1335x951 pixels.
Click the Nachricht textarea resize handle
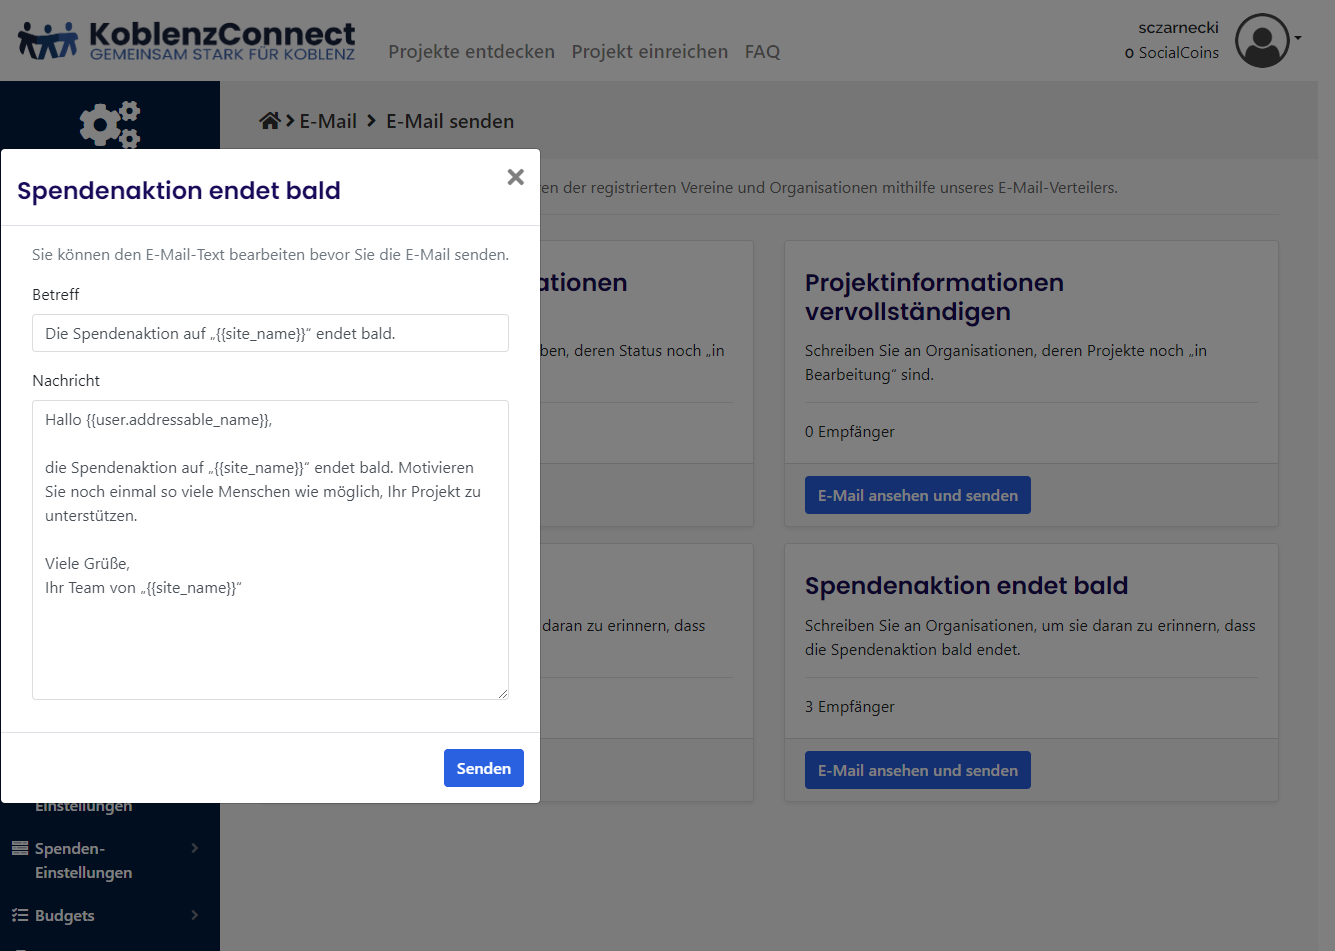503,693
